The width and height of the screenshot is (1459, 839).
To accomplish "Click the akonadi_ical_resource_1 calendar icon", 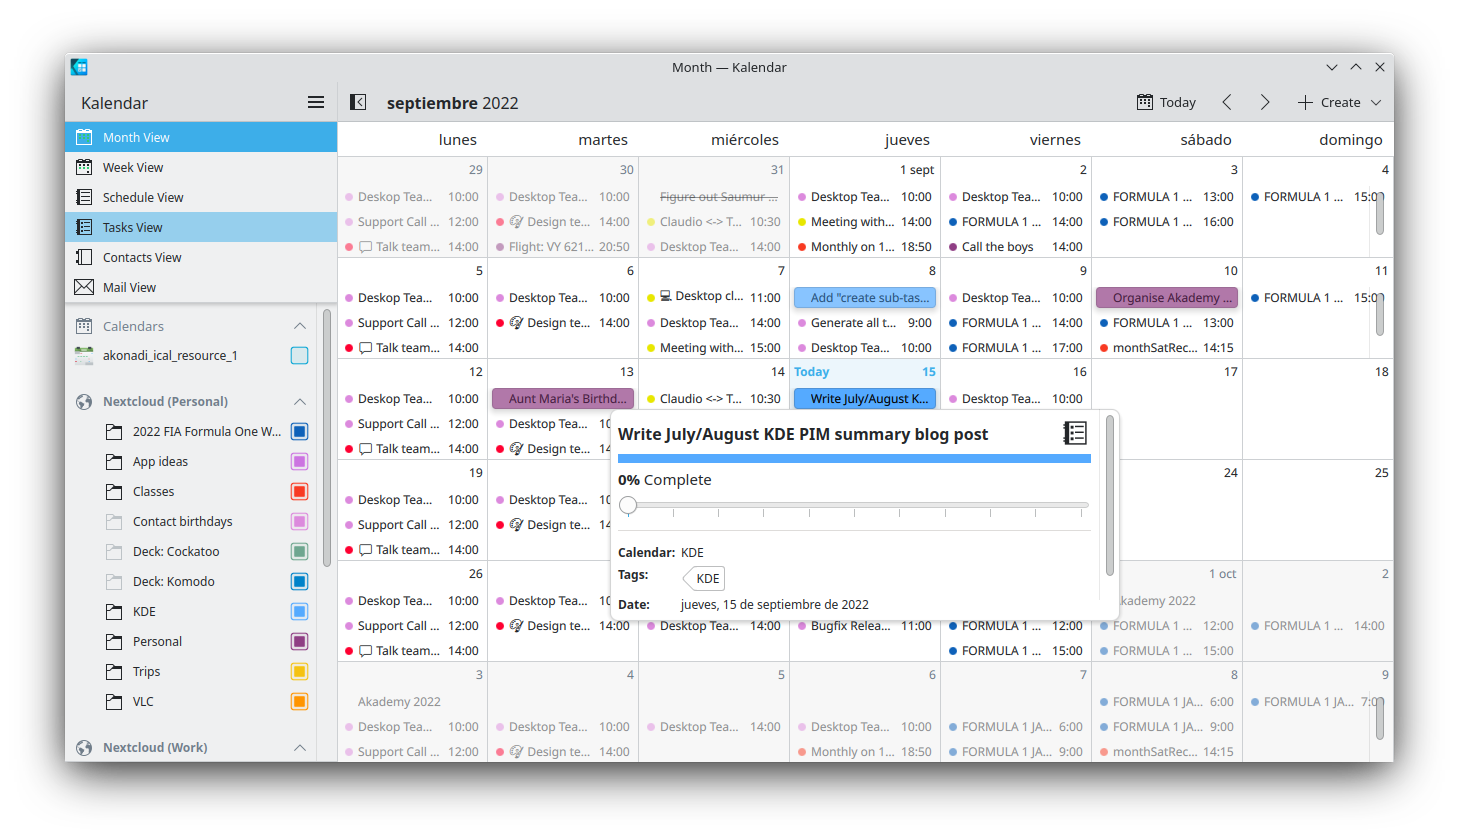I will [84, 355].
